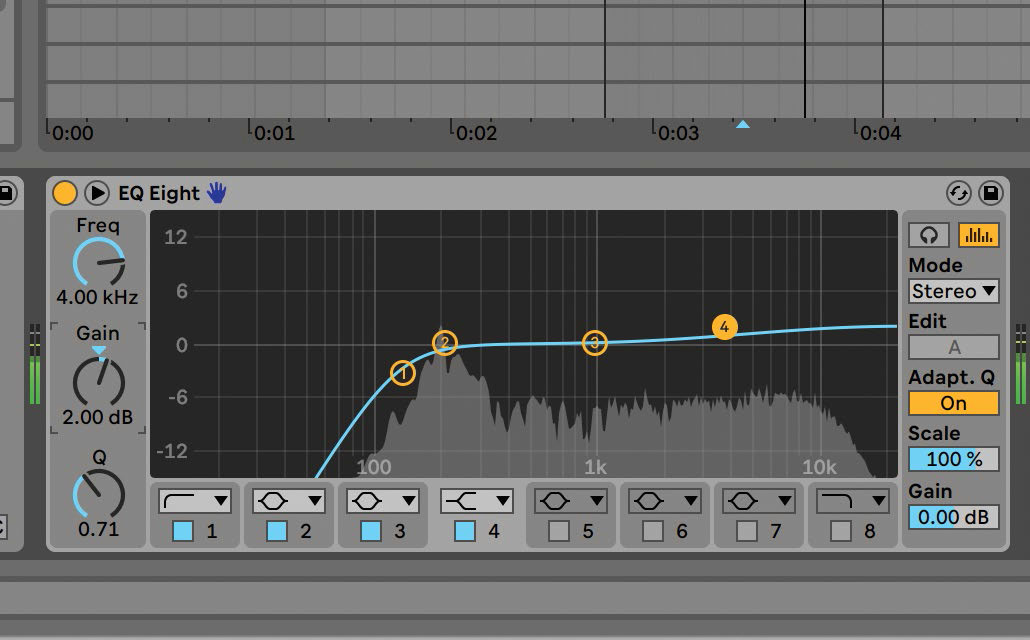
Task: Click the 2.00 dB gain value
Action: pos(97,417)
